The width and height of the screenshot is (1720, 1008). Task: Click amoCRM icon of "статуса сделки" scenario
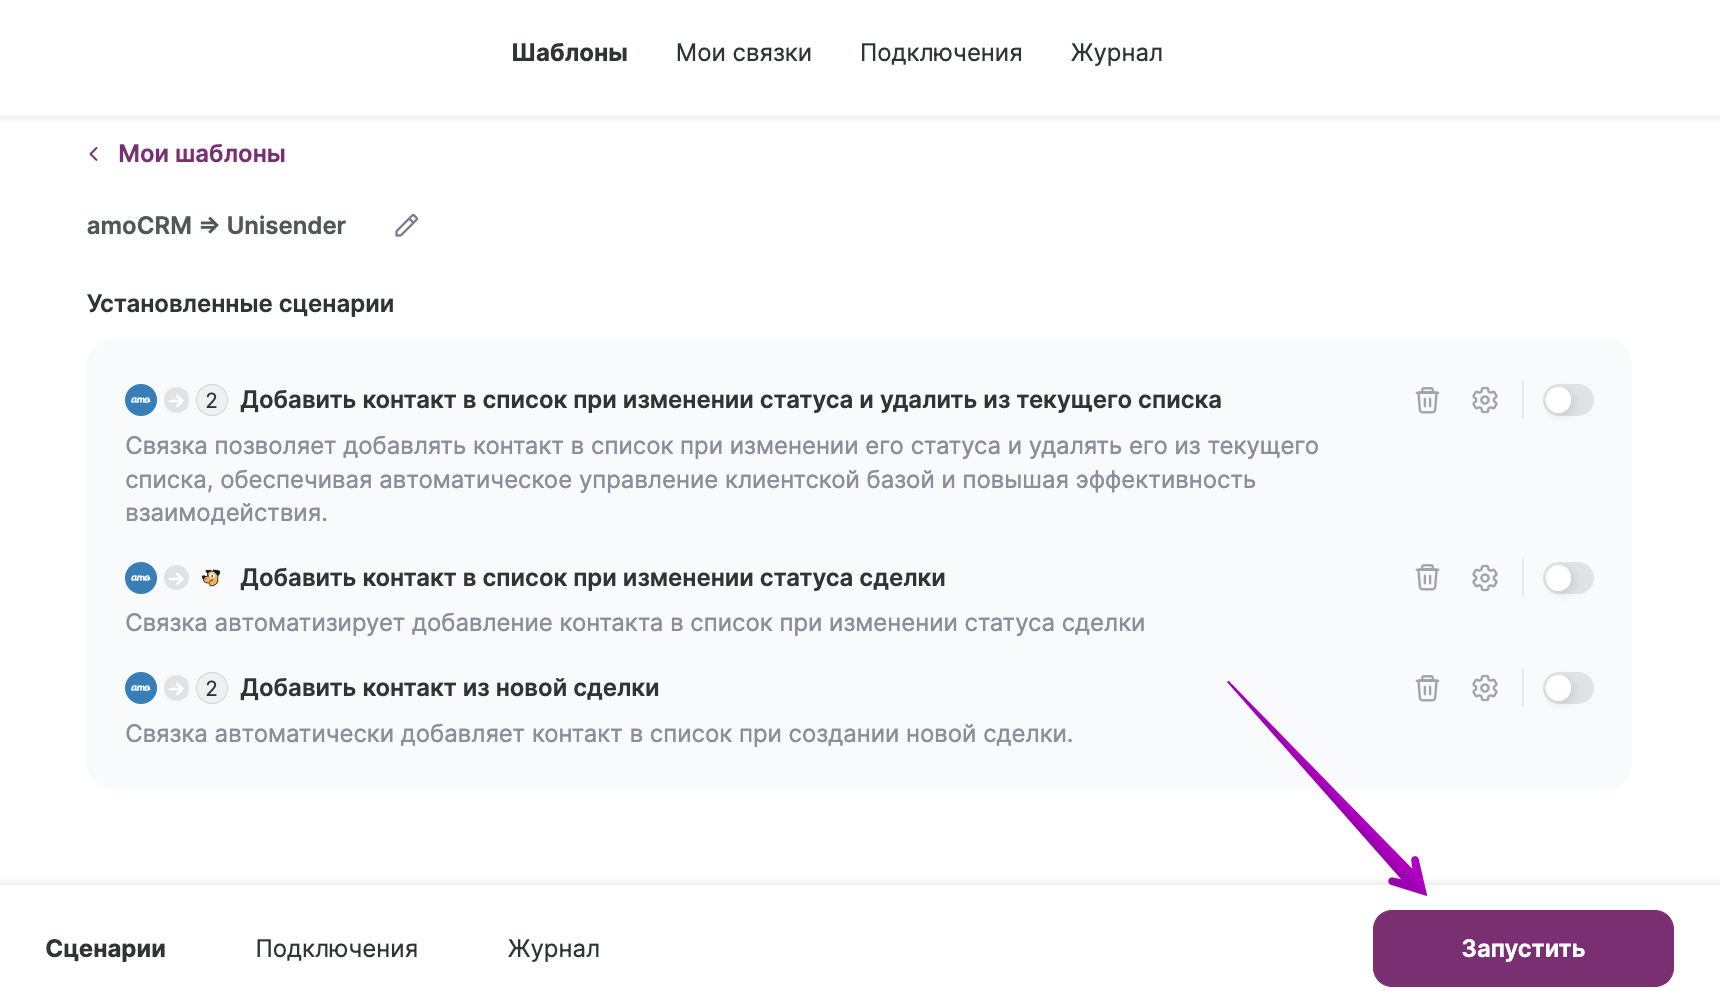(x=141, y=578)
